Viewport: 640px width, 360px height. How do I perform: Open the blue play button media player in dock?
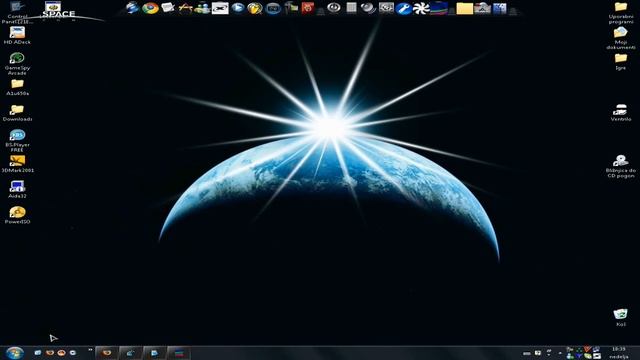click(238, 8)
